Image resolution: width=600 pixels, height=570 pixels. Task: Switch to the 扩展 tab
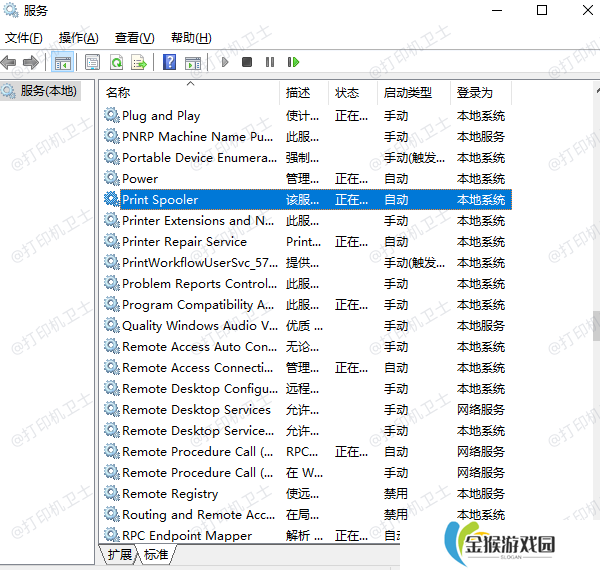119,554
